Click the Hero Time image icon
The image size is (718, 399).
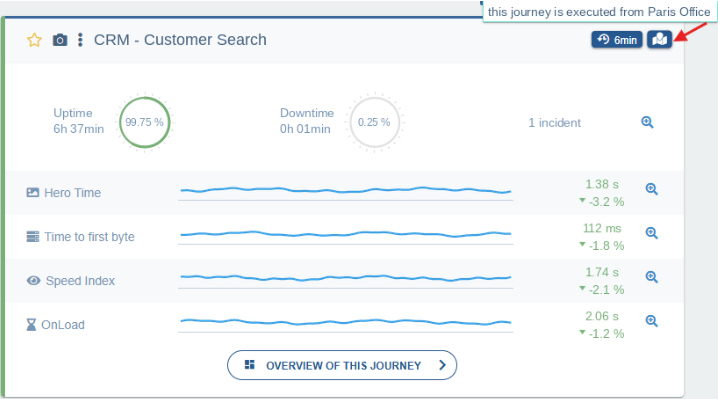pos(33,192)
